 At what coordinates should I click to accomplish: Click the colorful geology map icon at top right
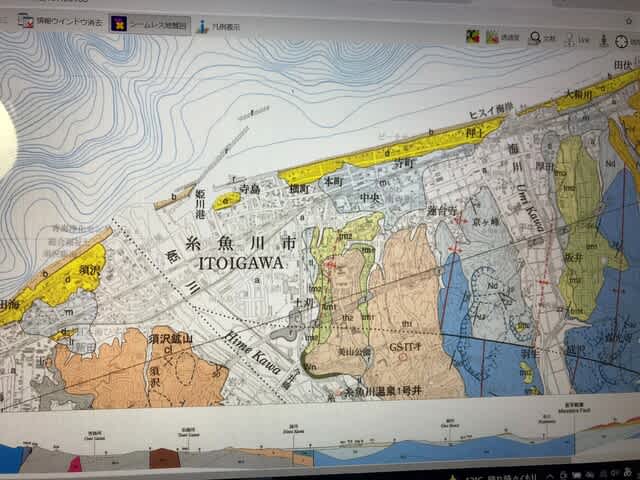tap(472, 37)
